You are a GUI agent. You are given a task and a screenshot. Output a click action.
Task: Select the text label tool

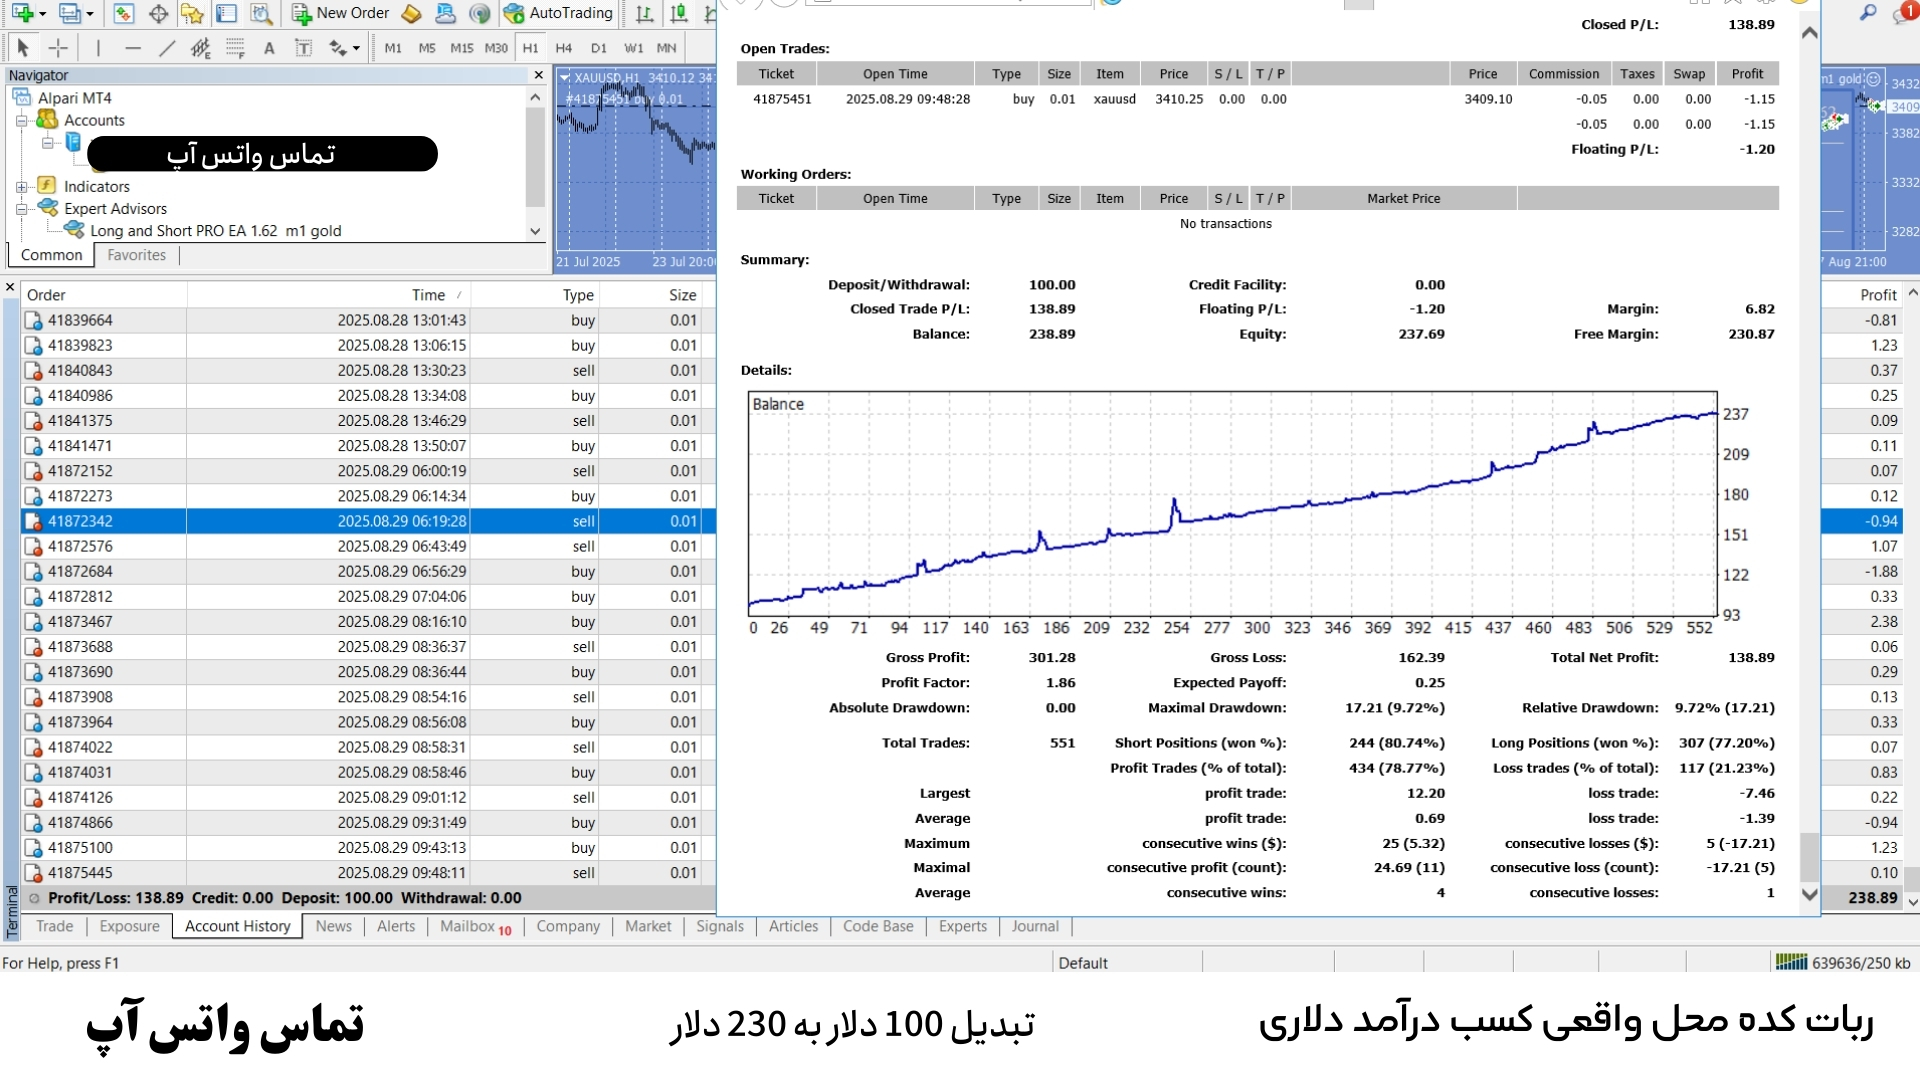coord(304,47)
